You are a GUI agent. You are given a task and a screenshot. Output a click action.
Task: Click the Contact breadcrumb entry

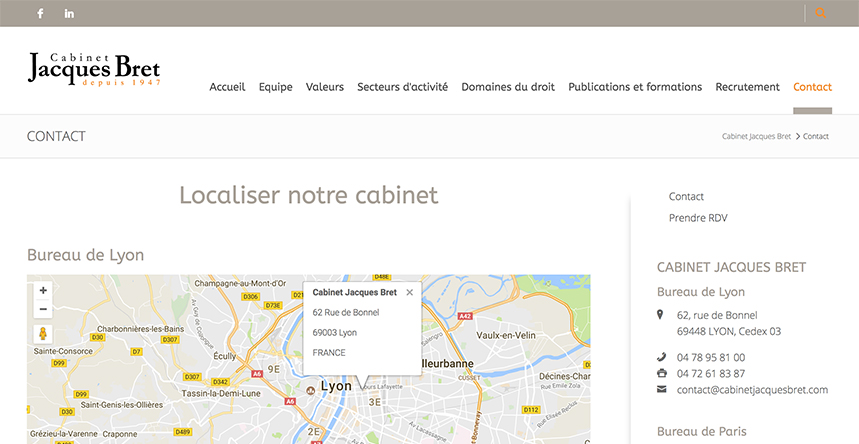[x=816, y=136]
